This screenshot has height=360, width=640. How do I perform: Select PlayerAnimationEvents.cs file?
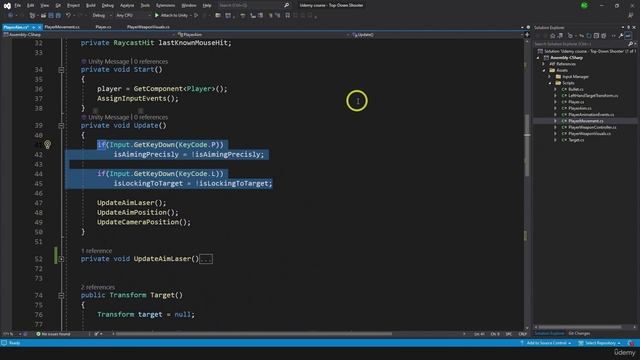(591, 115)
